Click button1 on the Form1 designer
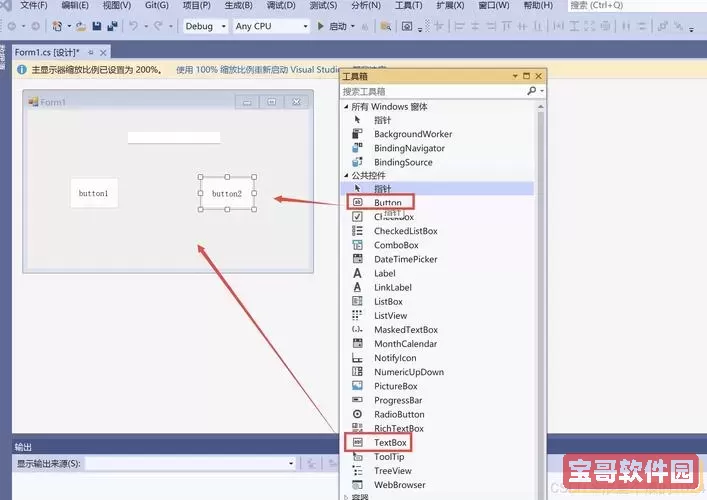The height and width of the screenshot is (500, 707). [x=94, y=193]
